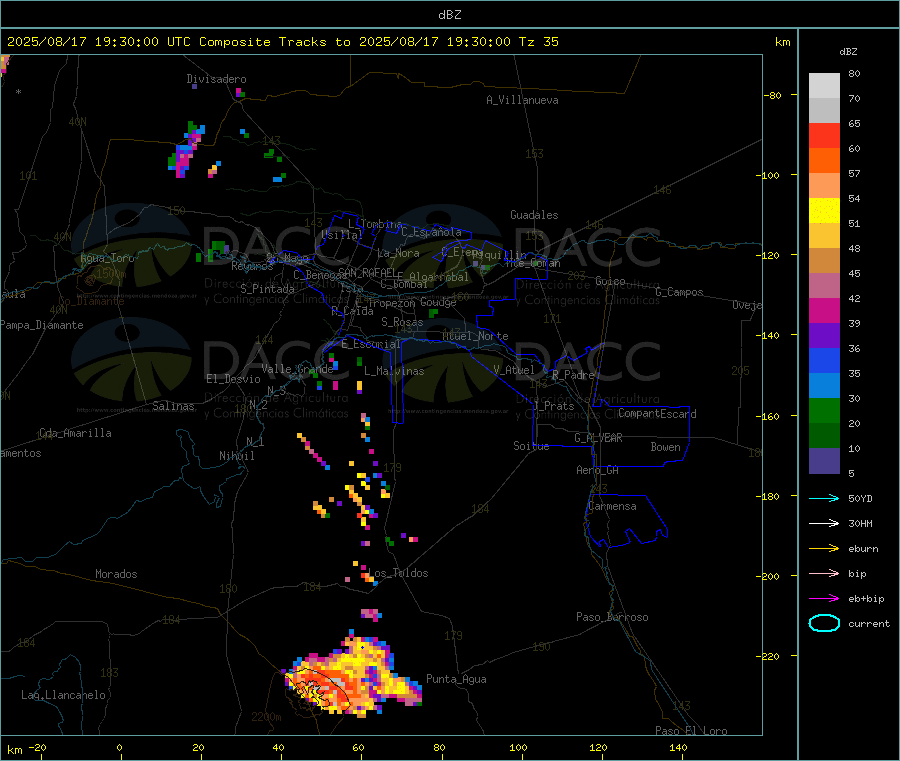Click the yellow eburn arrow legend icon
This screenshot has width=900, height=761.
[824, 548]
